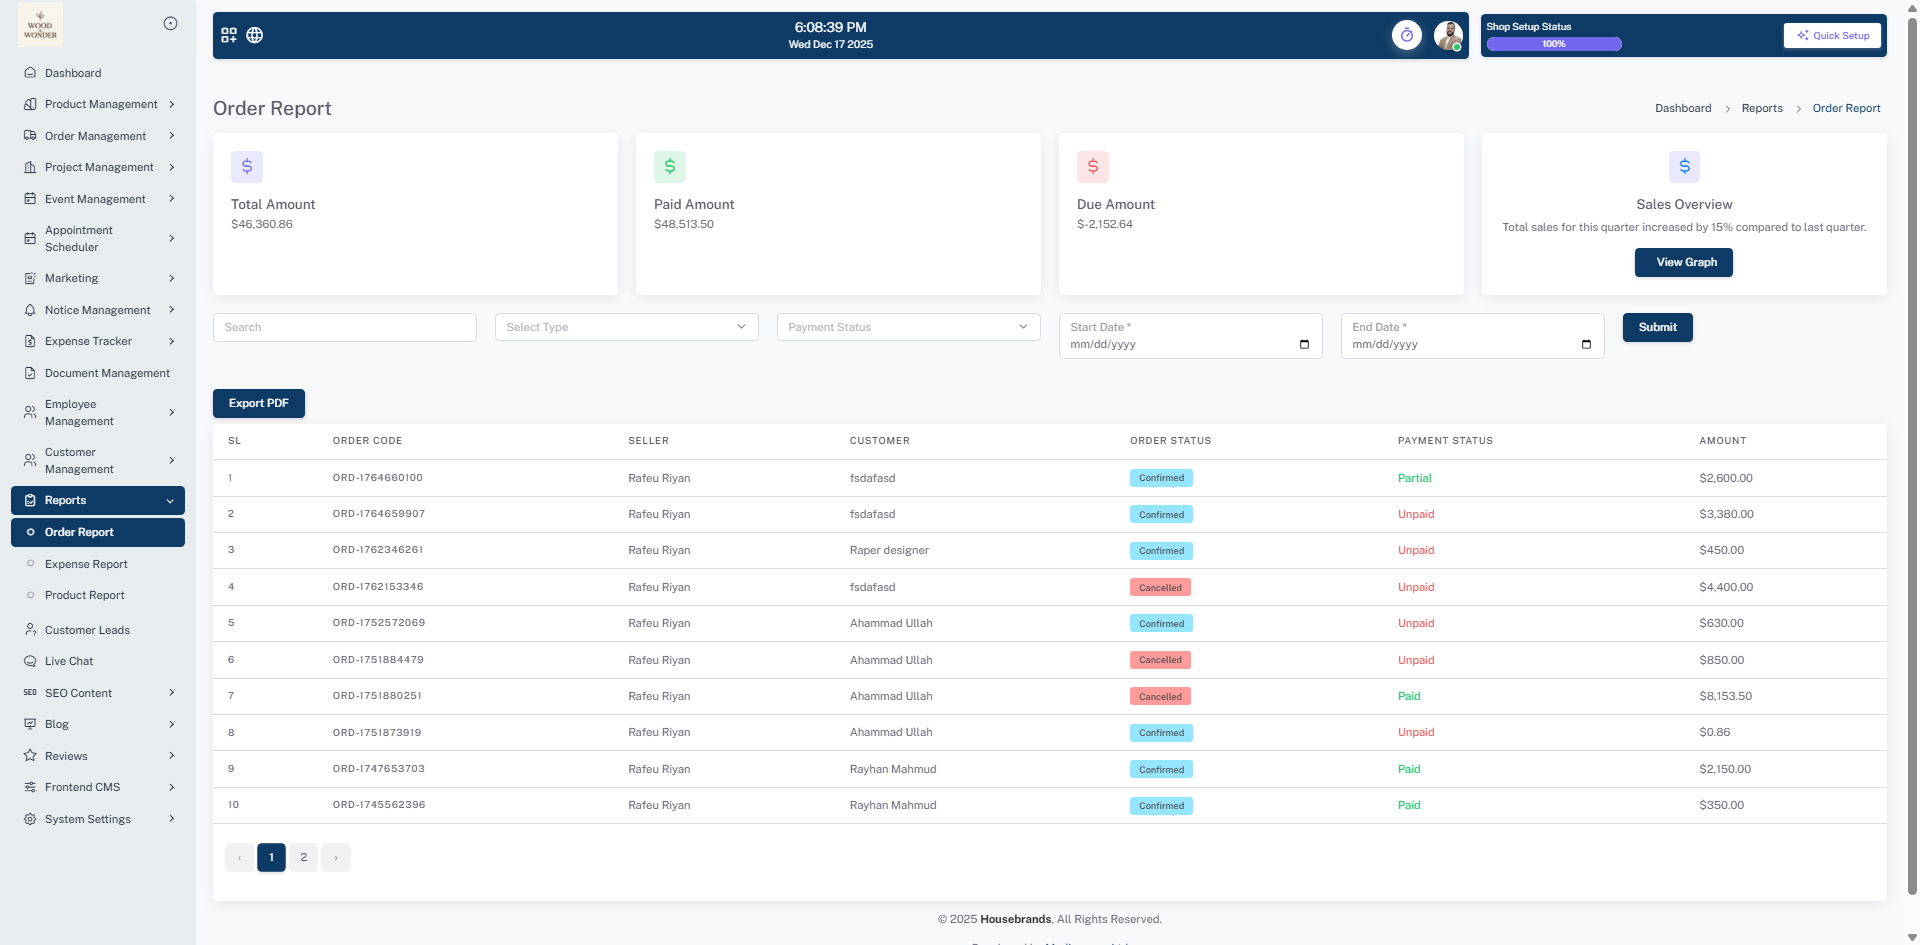1920x945 pixels.
Task: Click the timer icon in top bar
Action: 1406,35
